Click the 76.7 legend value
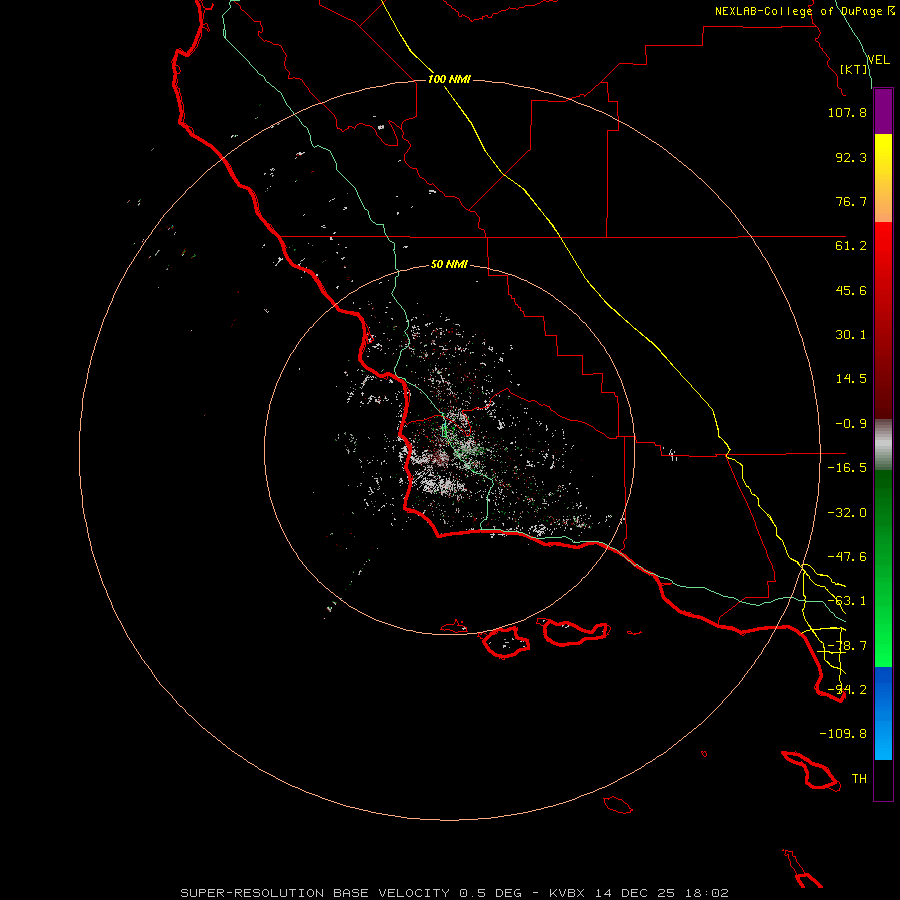 coord(851,201)
